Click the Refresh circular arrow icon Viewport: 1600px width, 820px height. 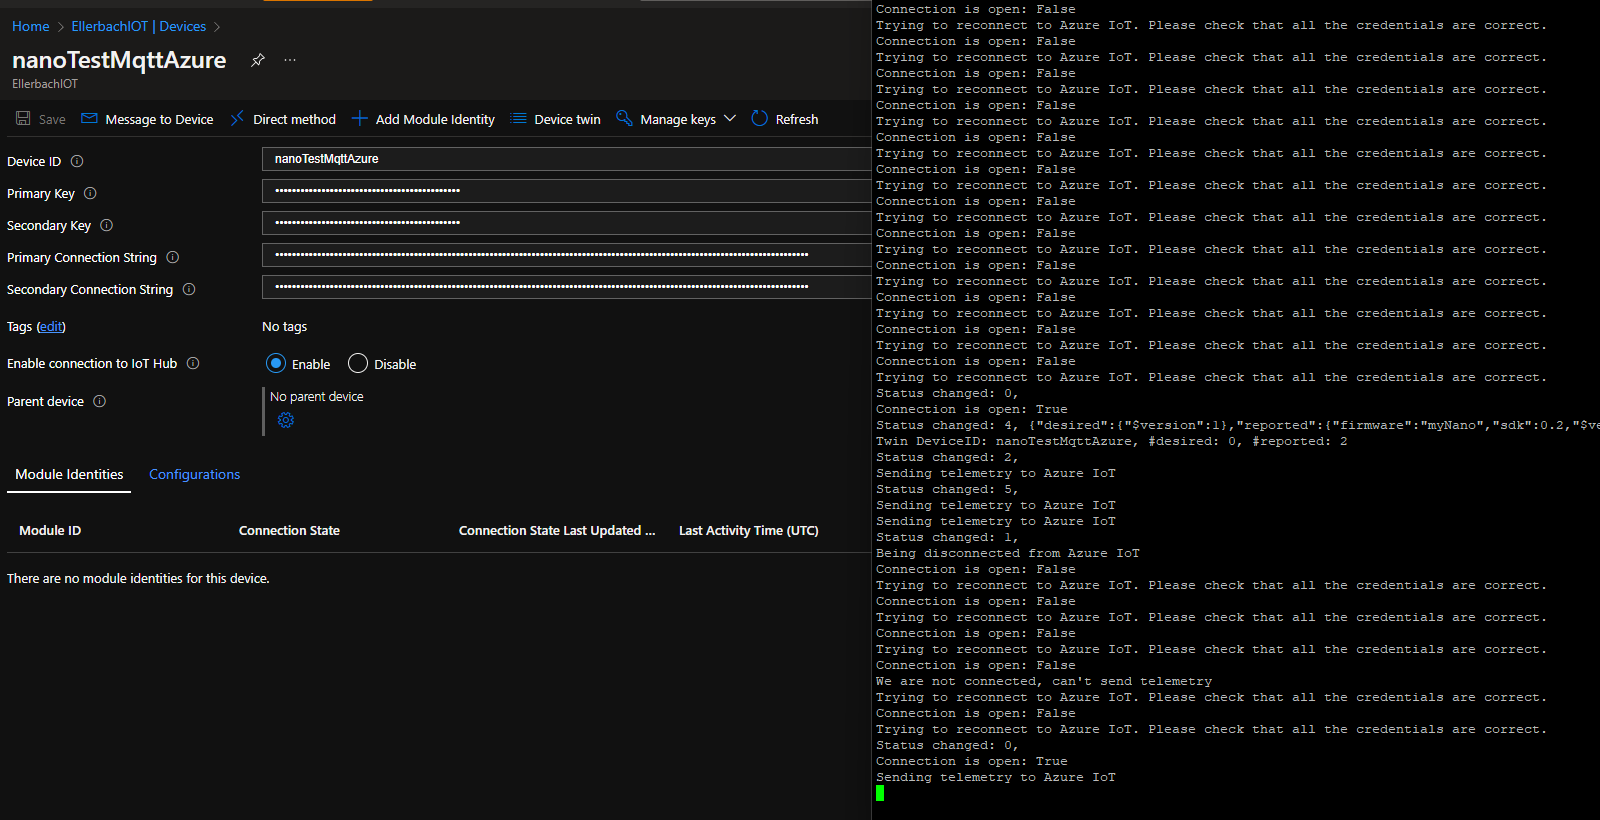pos(759,118)
